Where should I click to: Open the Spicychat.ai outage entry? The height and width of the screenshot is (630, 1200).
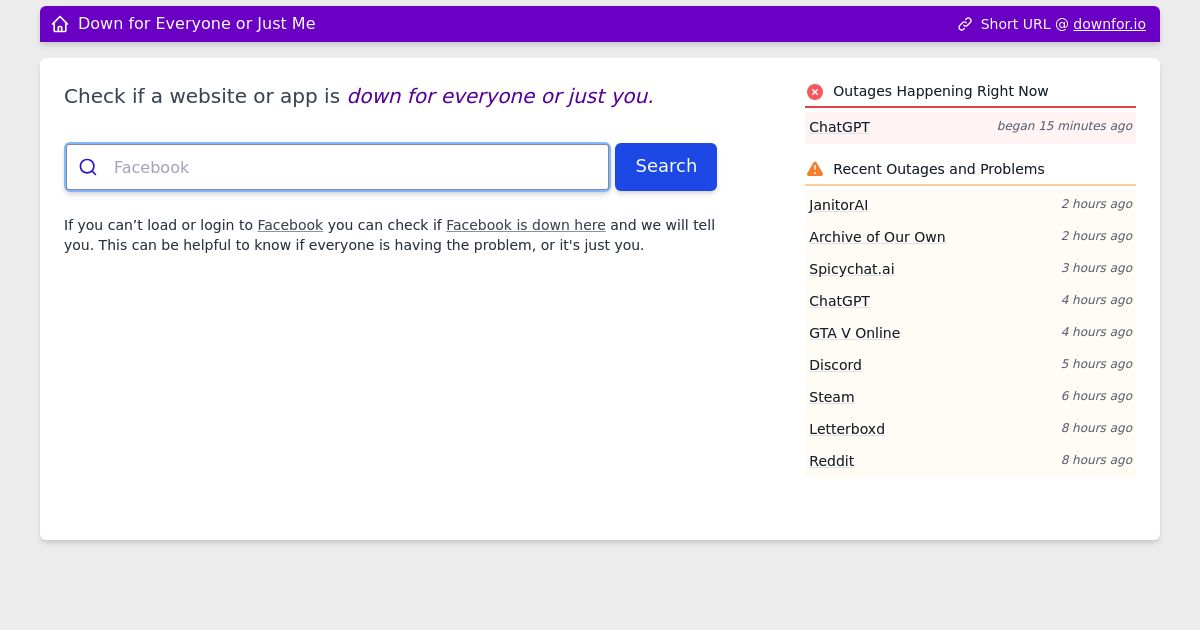click(x=852, y=269)
